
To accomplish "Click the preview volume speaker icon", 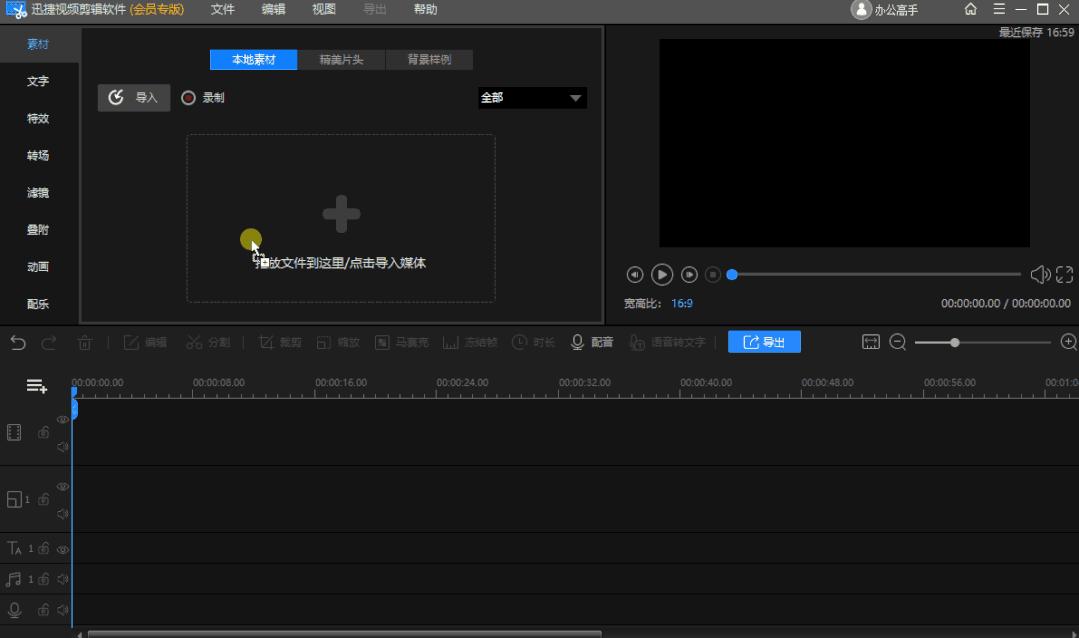I will pos(1040,274).
